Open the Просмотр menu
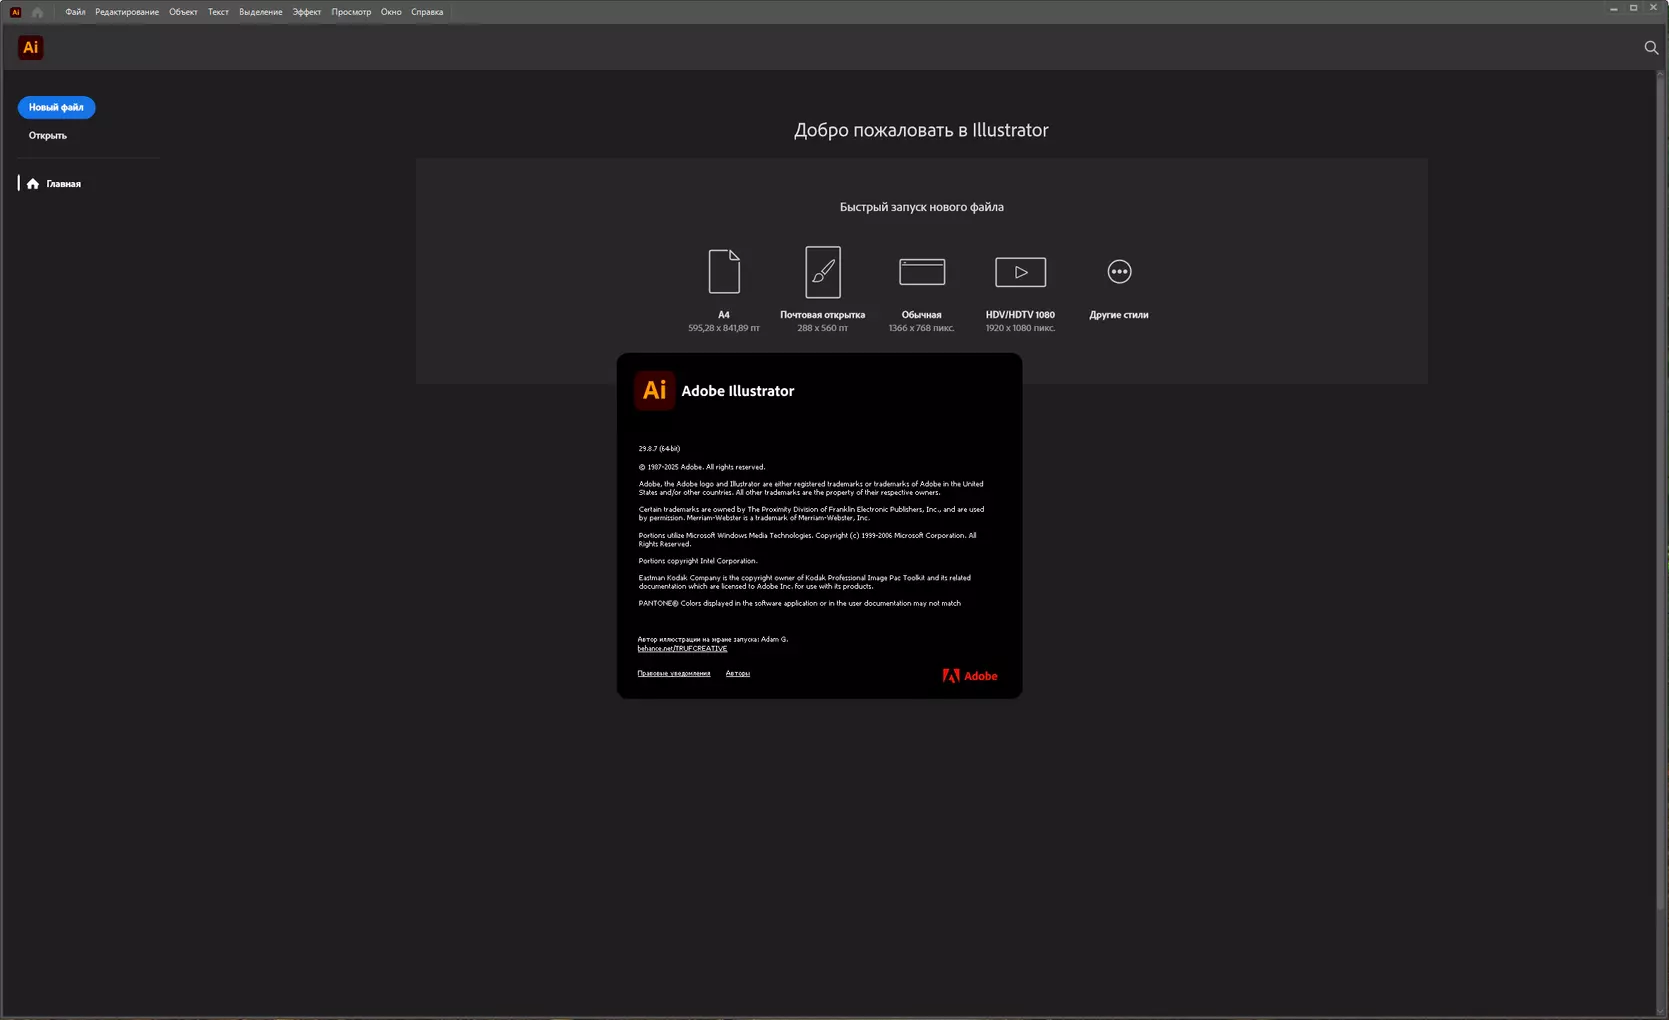The height and width of the screenshot is (1020, 1669). coord(351,12)
